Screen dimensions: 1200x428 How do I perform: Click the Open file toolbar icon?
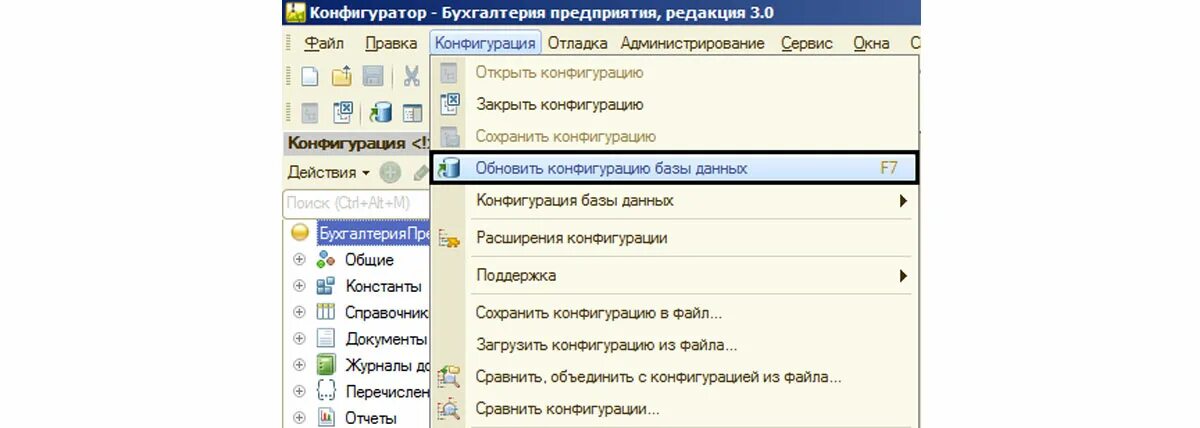342,76
